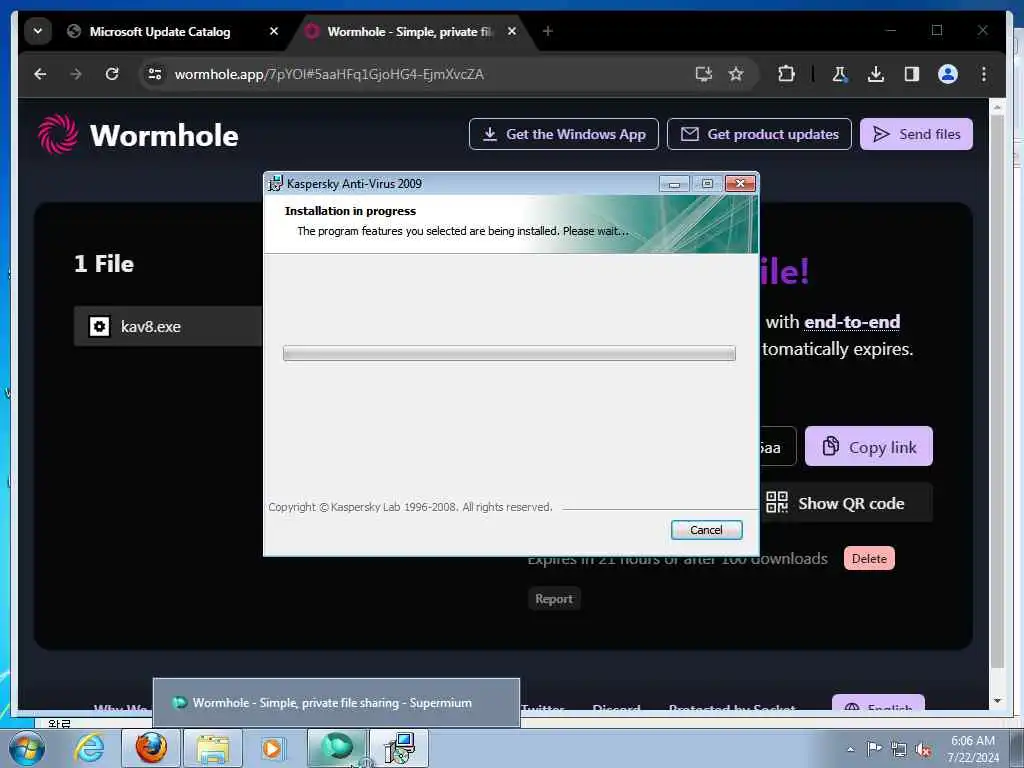Click the browser back arrow

(40, 74)
